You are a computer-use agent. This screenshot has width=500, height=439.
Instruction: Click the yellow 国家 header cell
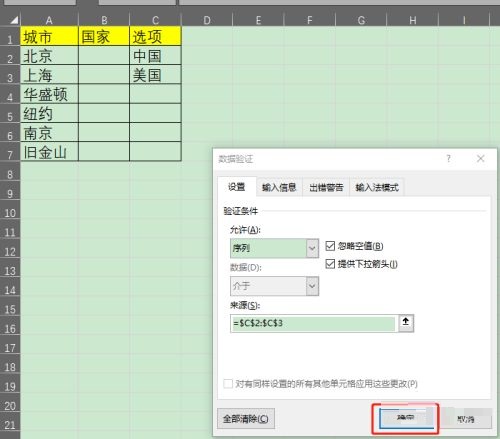(104, 36)
